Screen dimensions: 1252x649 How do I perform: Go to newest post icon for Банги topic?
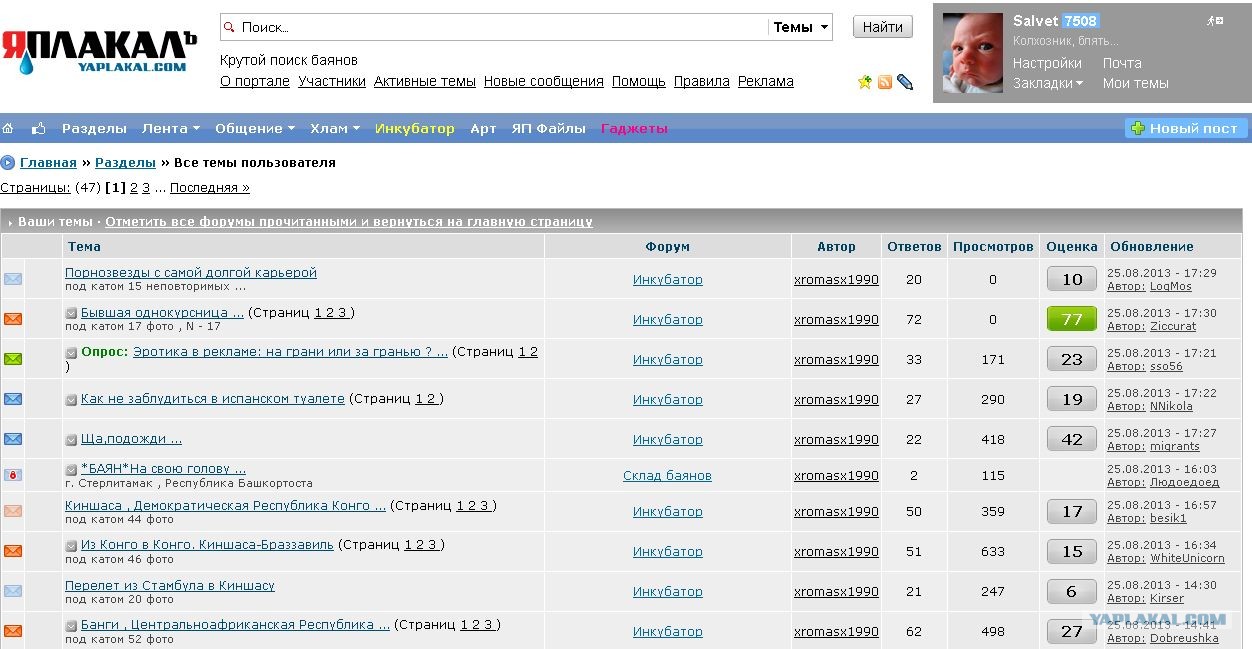(71, 625)
